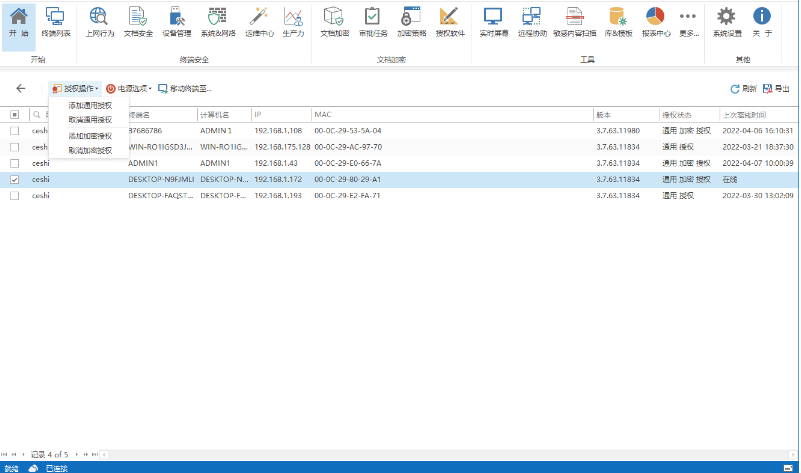
Task: Open 终端列表 terminal list icon
Action: click(x=56, y=21)
